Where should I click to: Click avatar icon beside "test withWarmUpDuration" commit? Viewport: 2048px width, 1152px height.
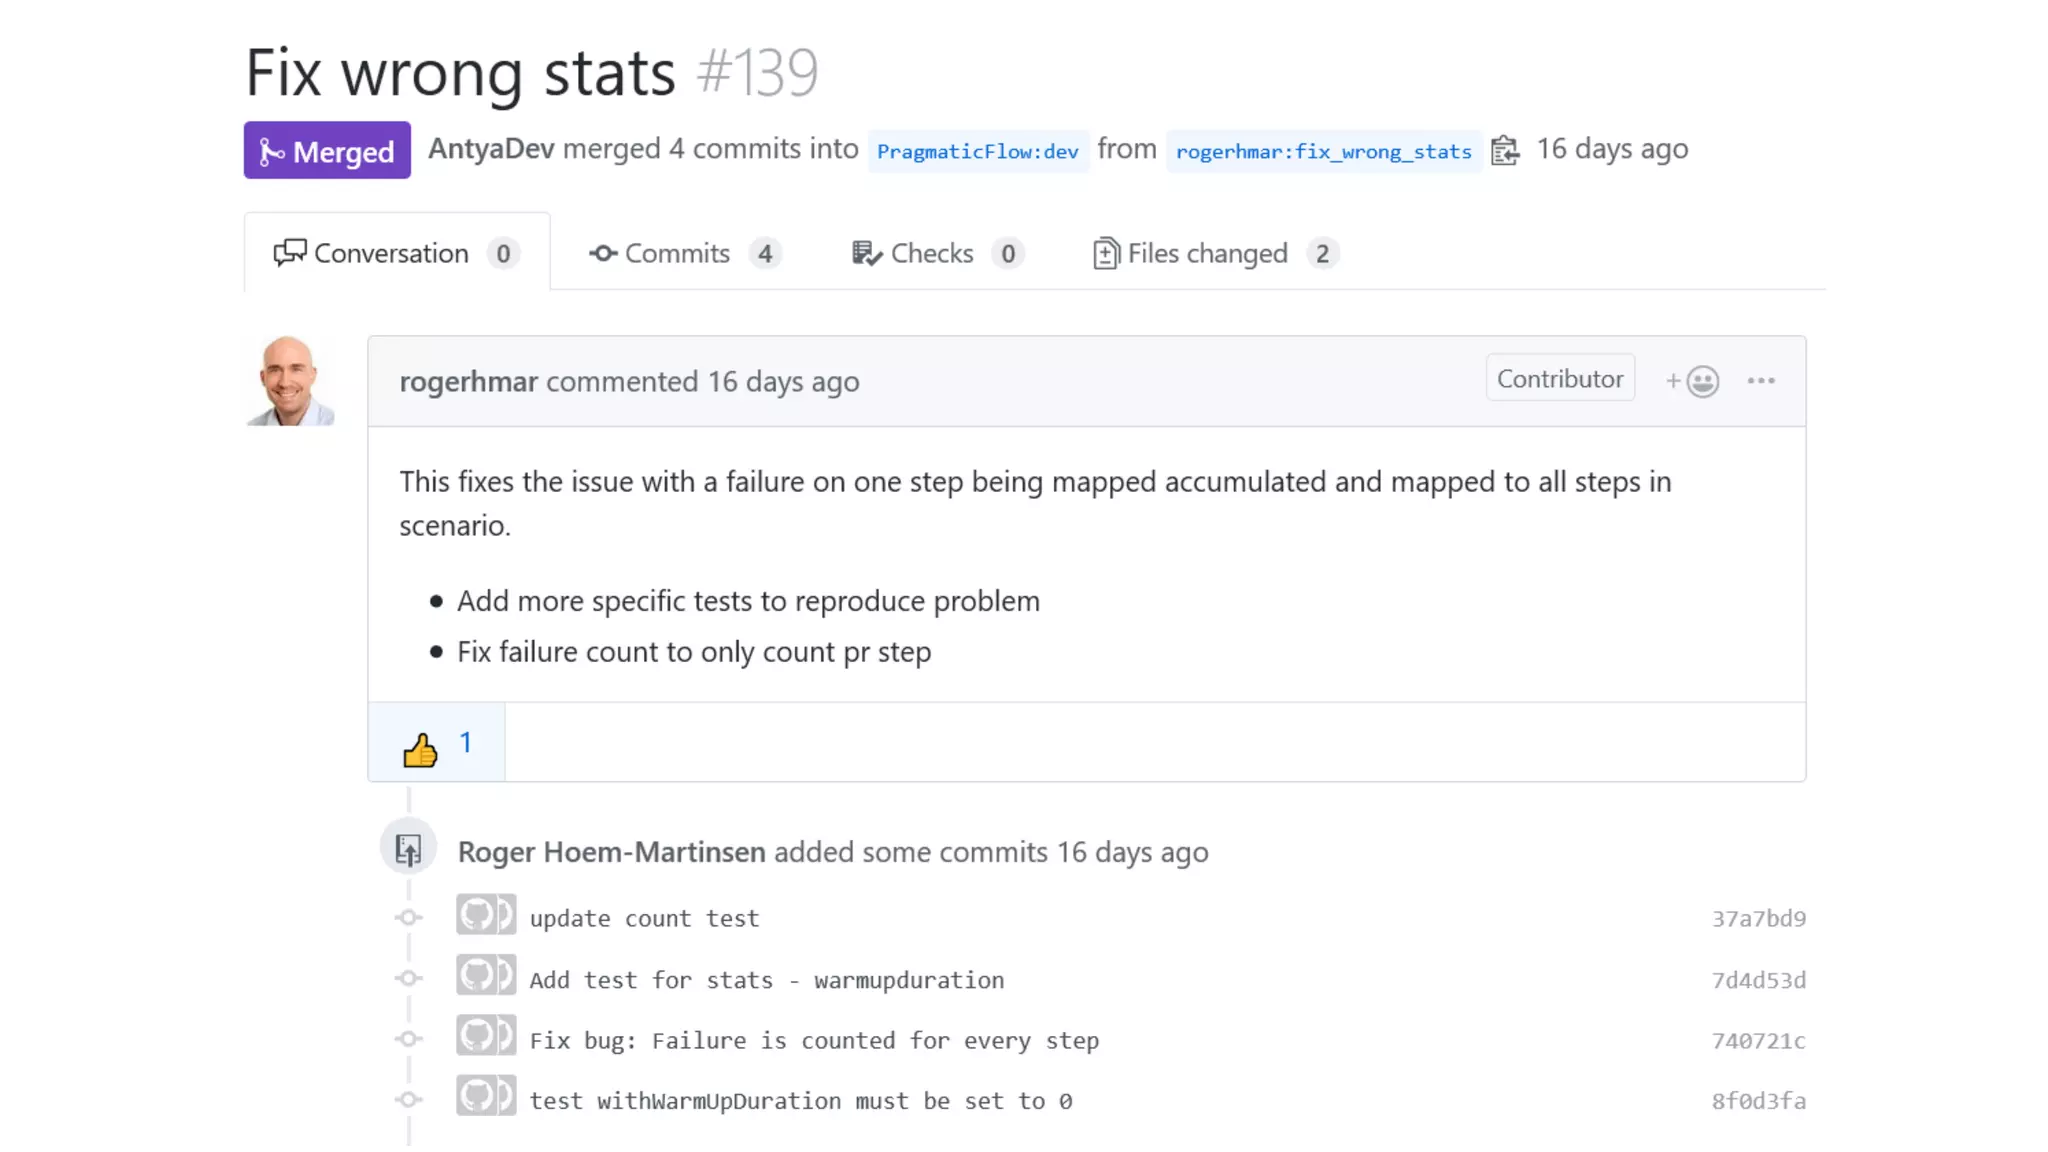pyautogui.click(x=486, y=1097)
